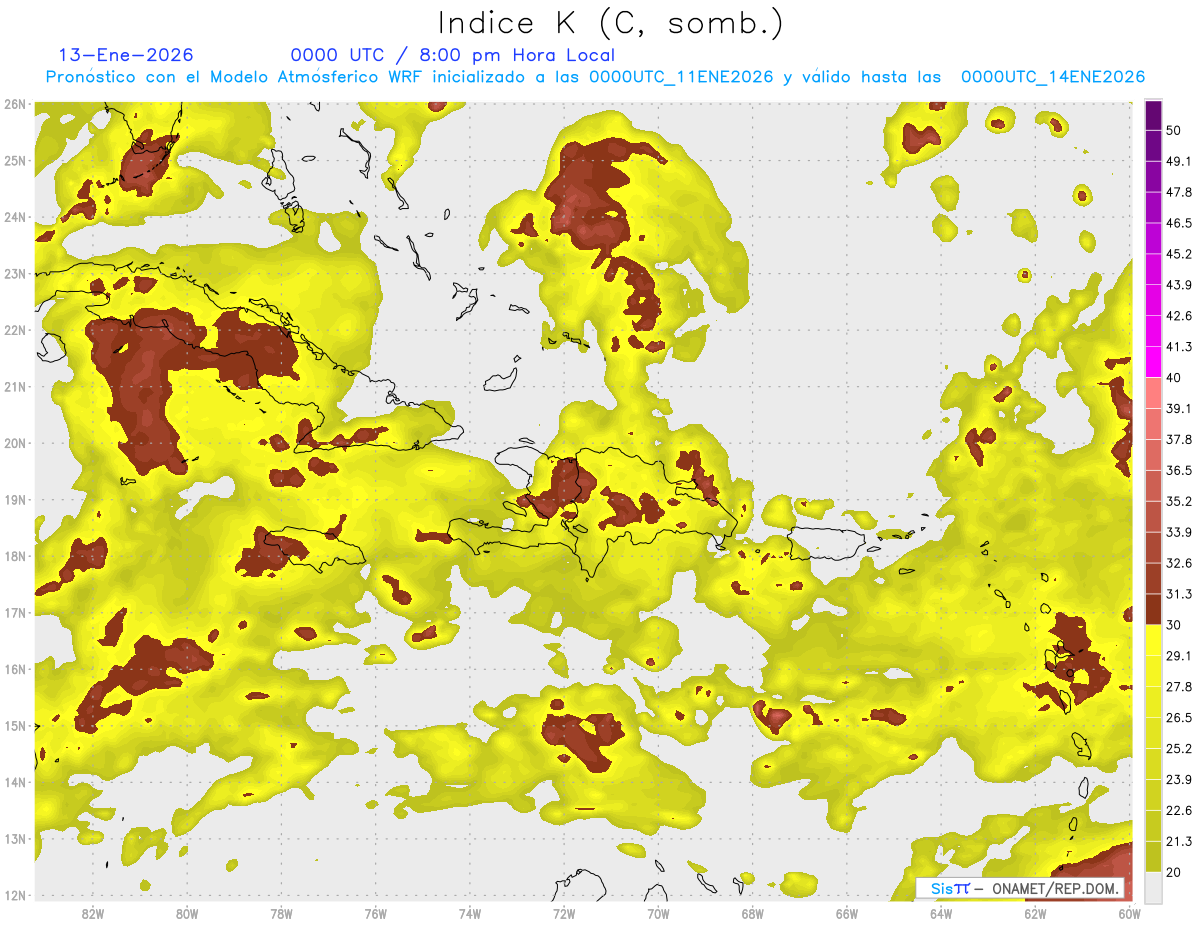Click the light gray swatch below value 20
The image size is (1200, 927).
[x=1153, y=886]
